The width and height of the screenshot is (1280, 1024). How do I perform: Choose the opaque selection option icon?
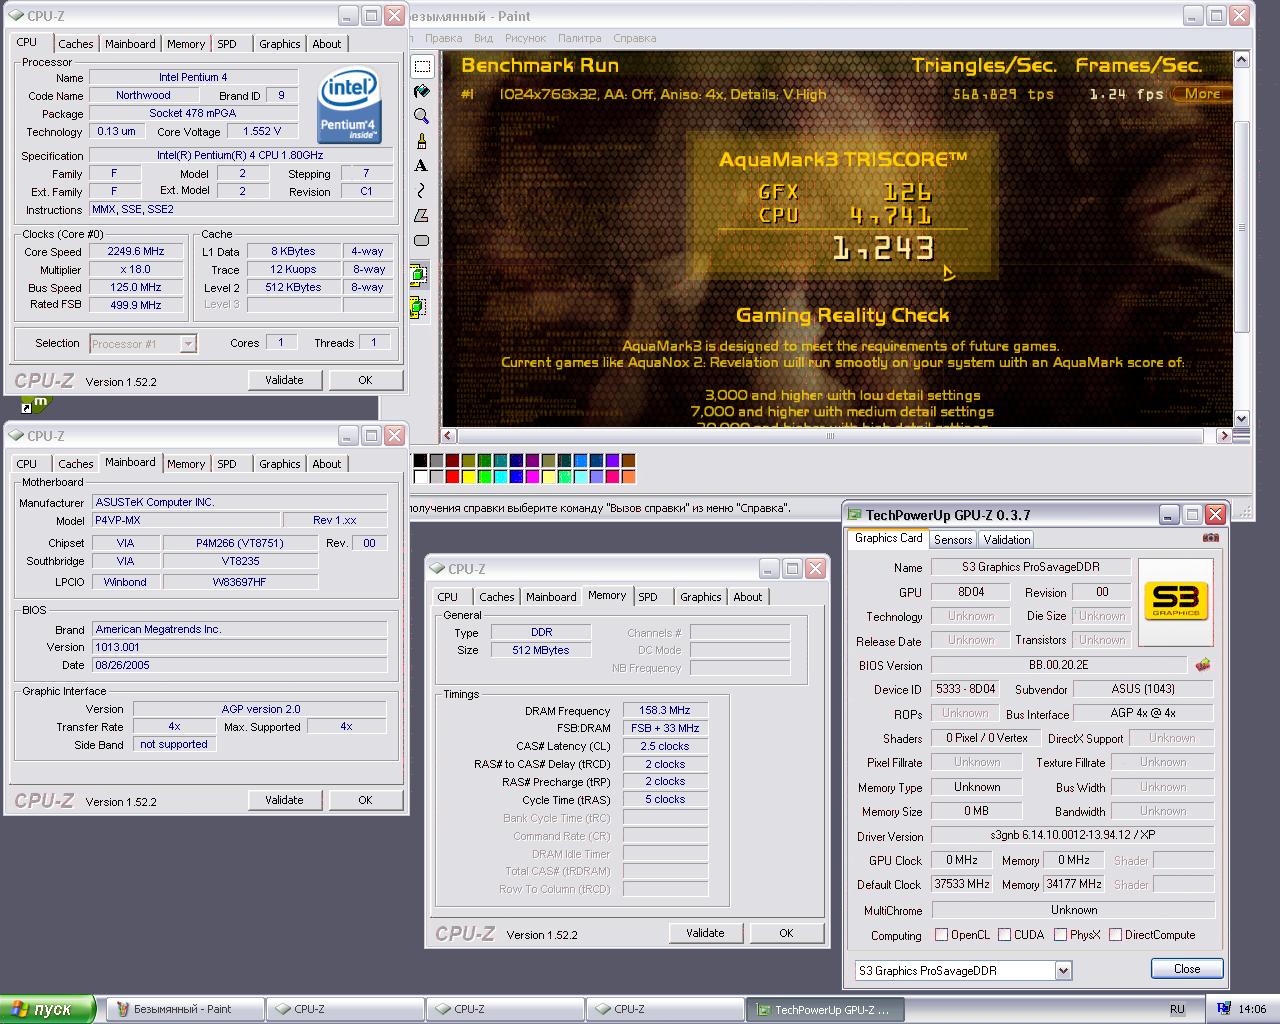pos(419,275)
